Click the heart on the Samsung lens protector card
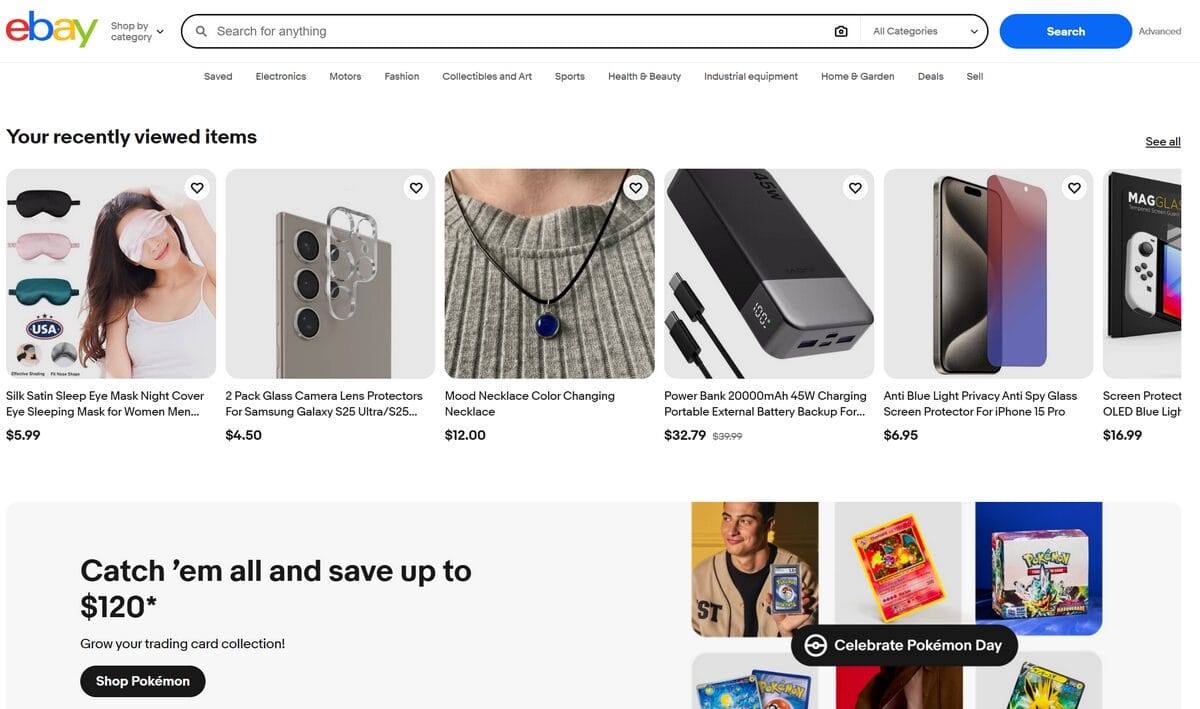This screenshot has width=1200, height=709. tap(416, 187)
